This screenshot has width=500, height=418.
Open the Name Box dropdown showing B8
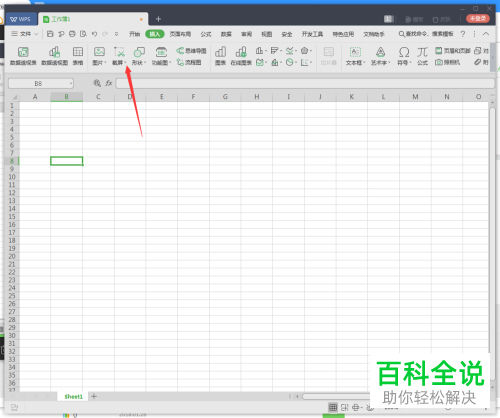click(71, 83)
